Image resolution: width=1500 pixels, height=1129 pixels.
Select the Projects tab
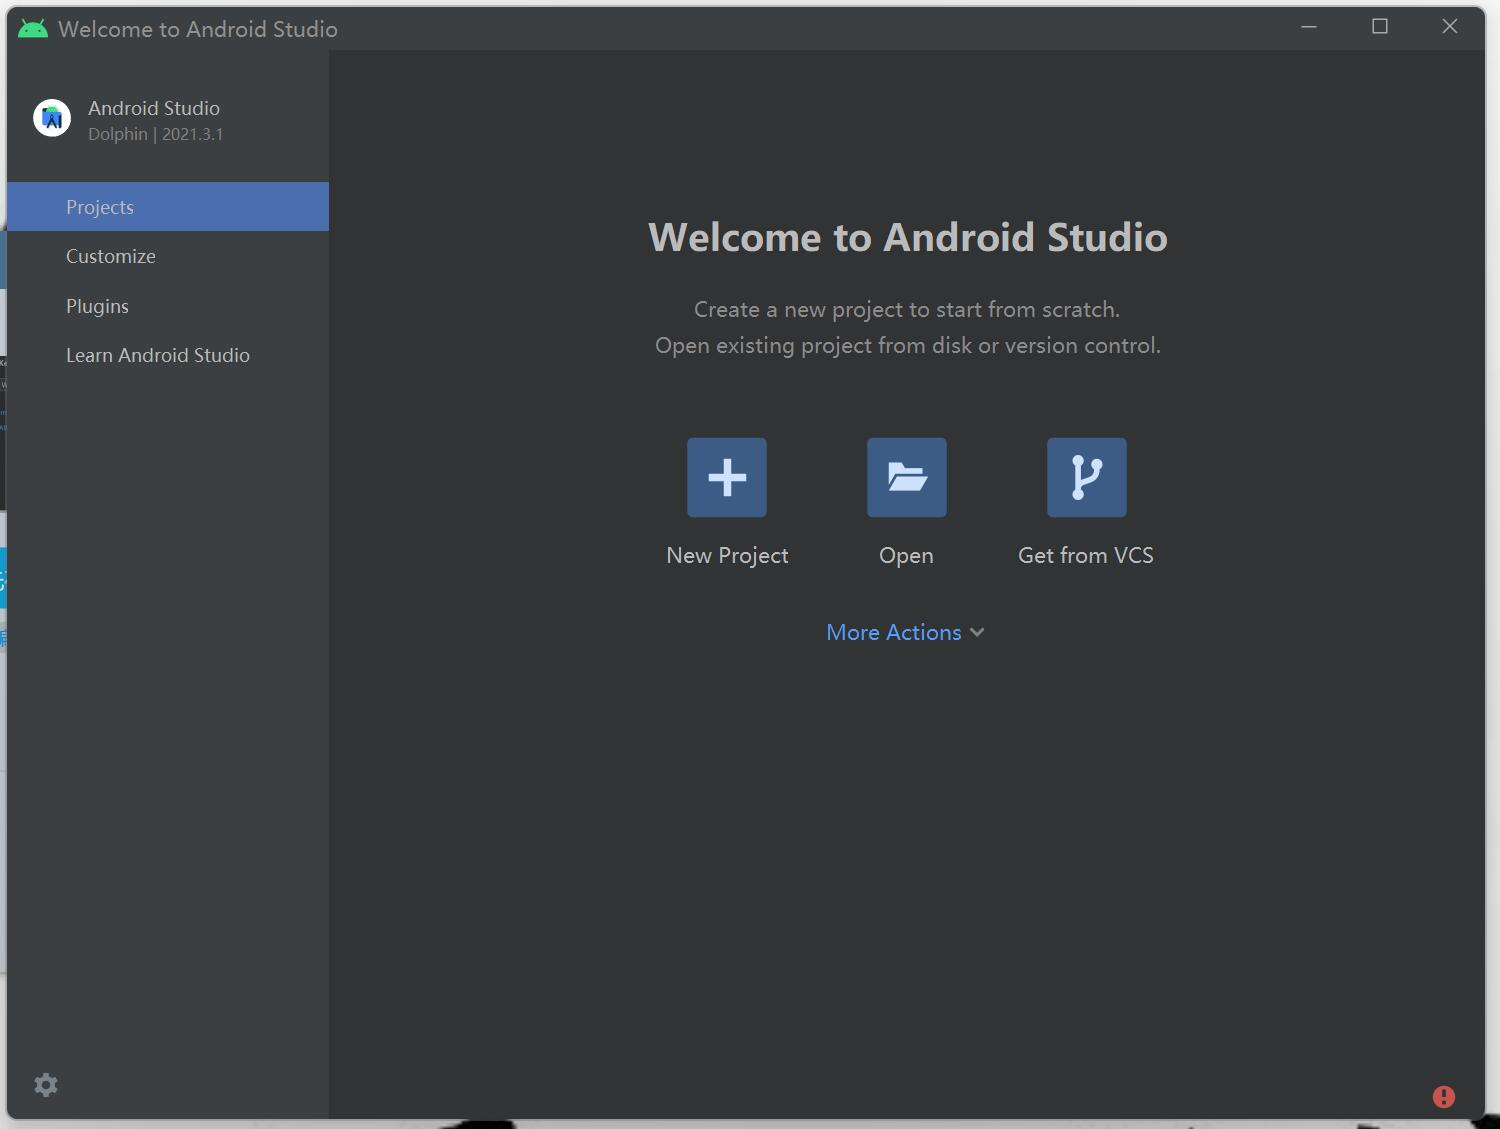point(168,206)
